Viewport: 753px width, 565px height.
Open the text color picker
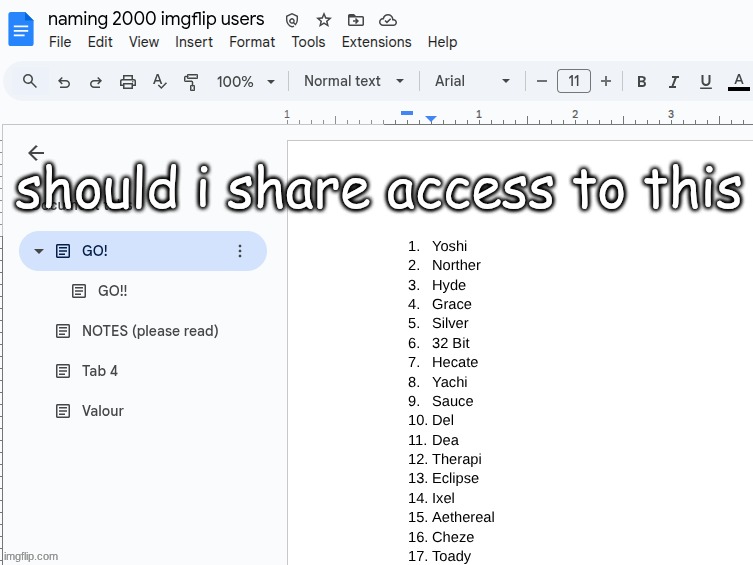point(739,82)
